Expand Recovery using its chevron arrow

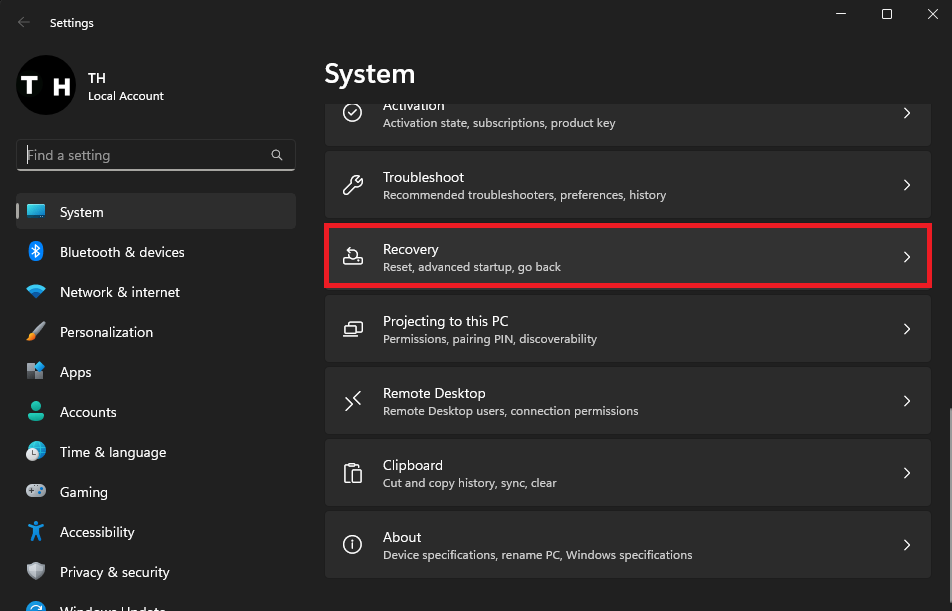(x=907, y=257)
